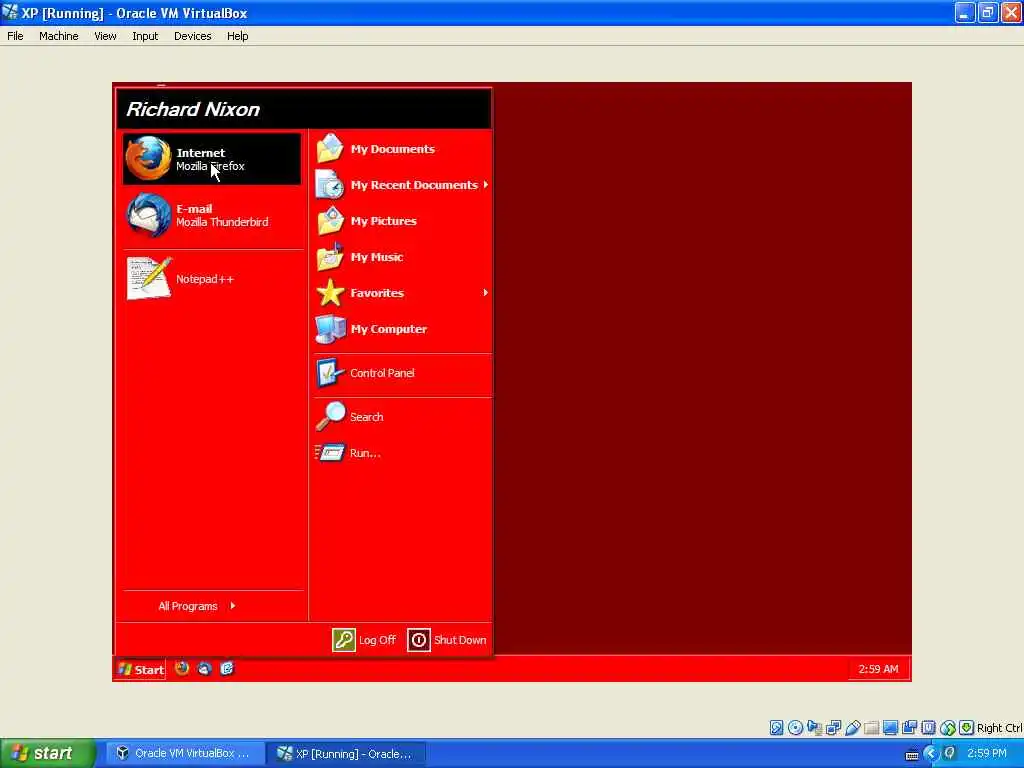Click the host tray icon left of the 2:59 PM clock
Viewport: 1024px width, 768px height.
pyautogui.click(x=950, y=753)
